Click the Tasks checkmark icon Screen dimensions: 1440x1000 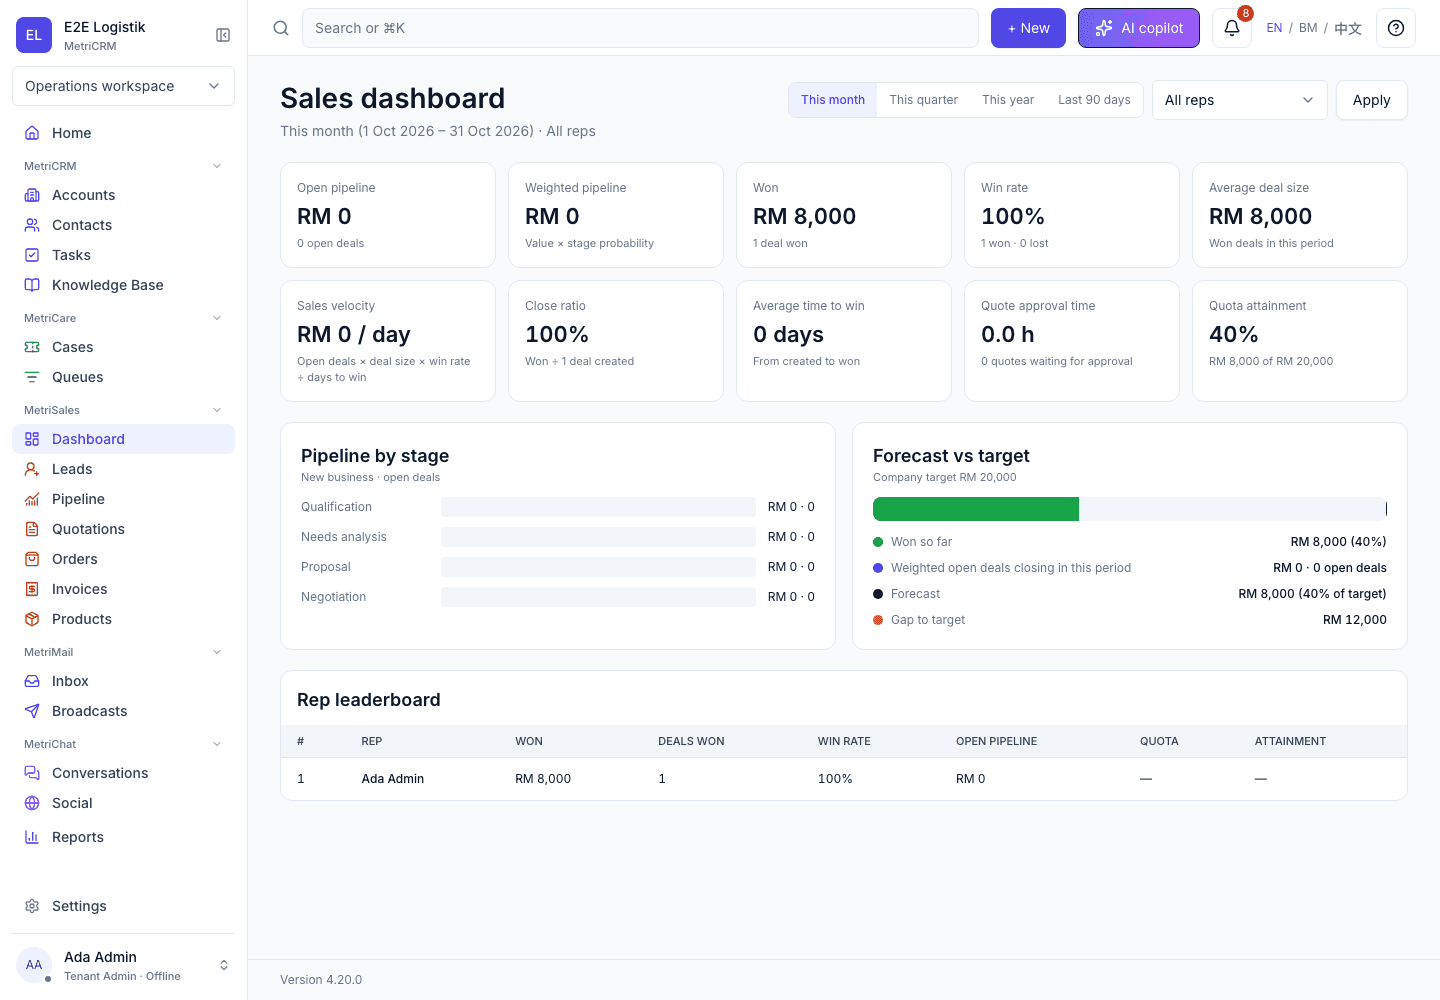32,255
